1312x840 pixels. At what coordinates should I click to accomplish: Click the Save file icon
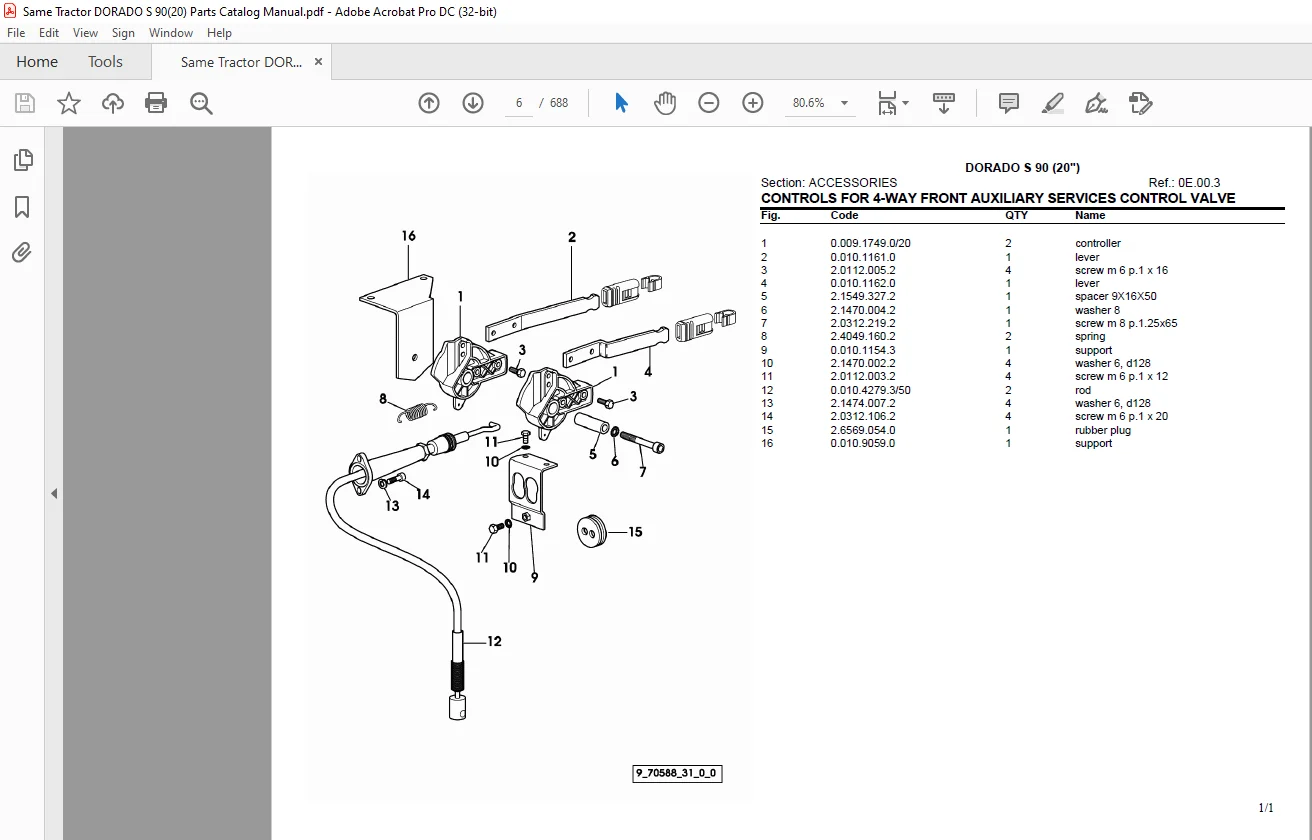point(25,103)
